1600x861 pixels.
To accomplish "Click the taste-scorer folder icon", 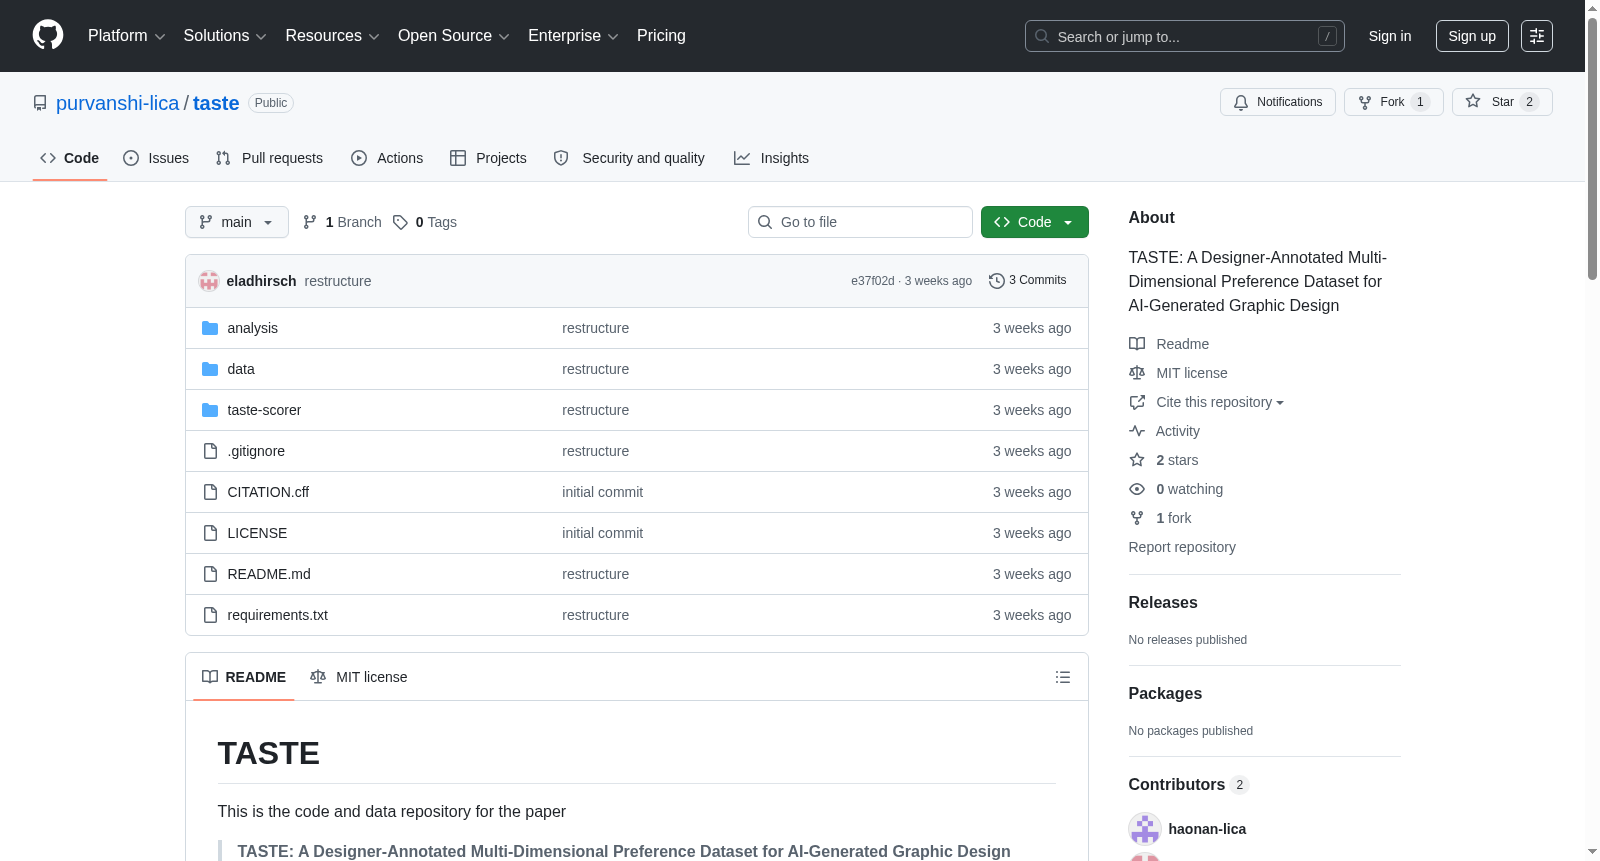I will [210, 410].
